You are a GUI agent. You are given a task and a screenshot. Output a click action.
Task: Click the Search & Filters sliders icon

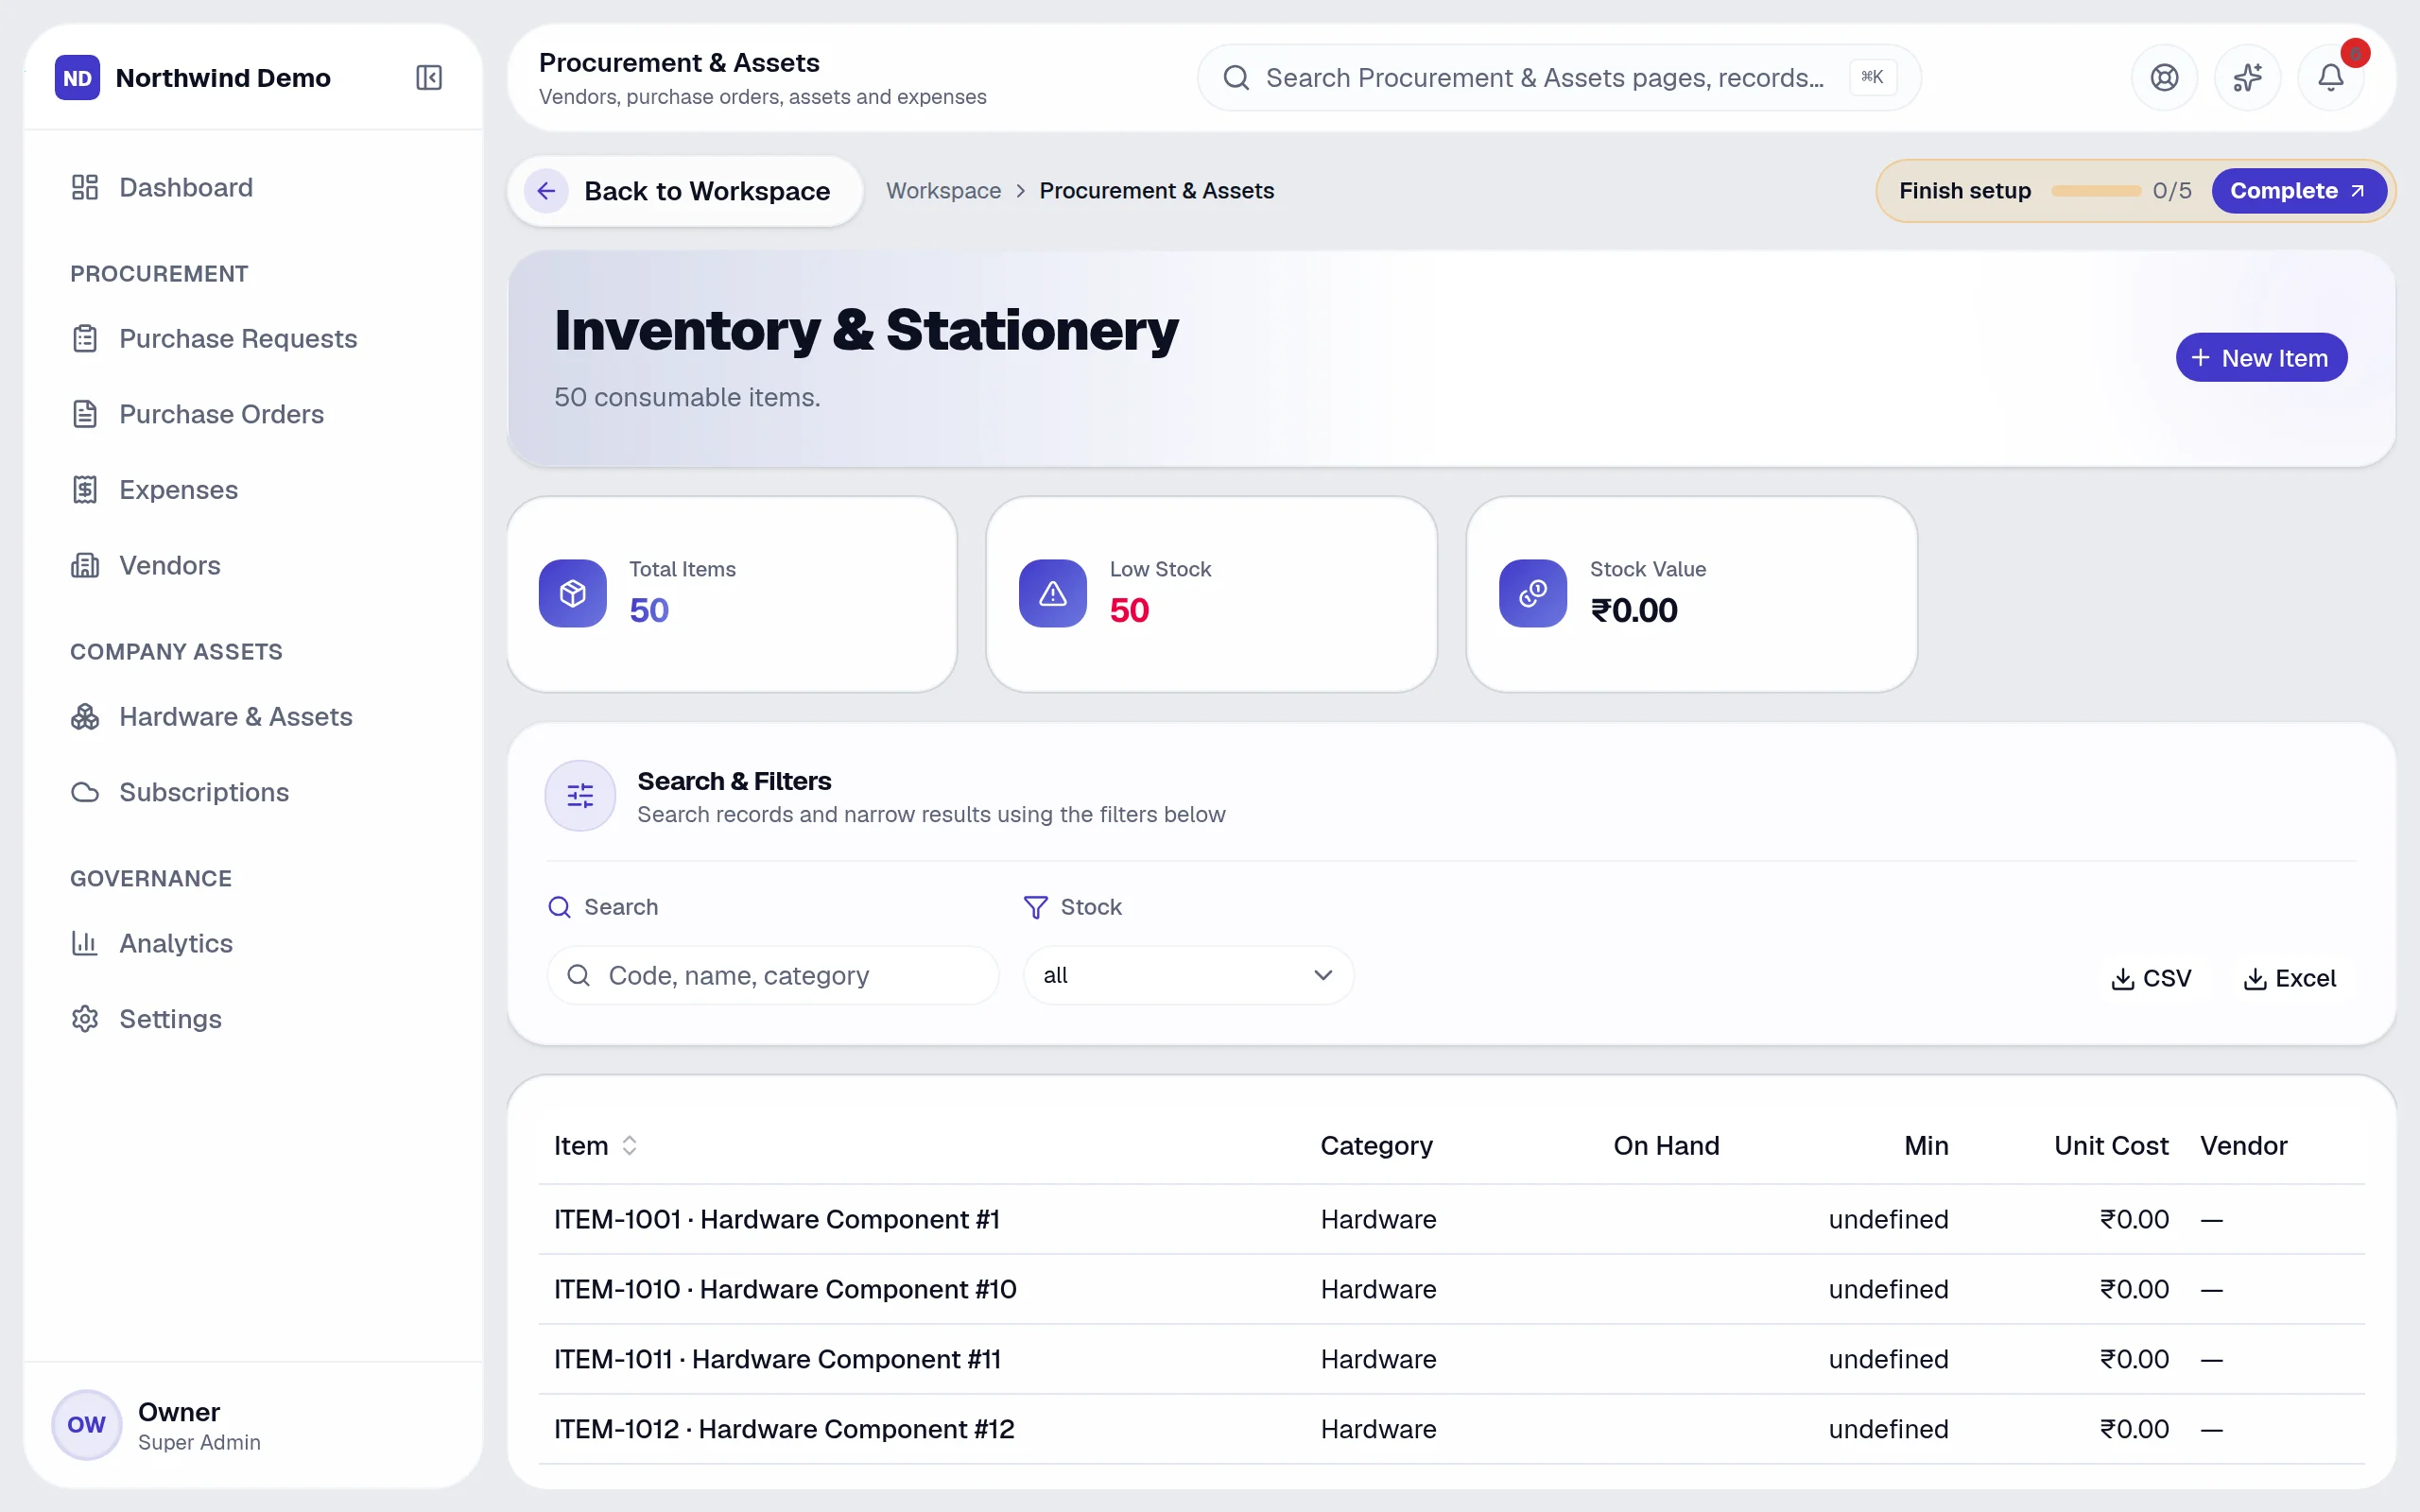click(x=580, y=795)
